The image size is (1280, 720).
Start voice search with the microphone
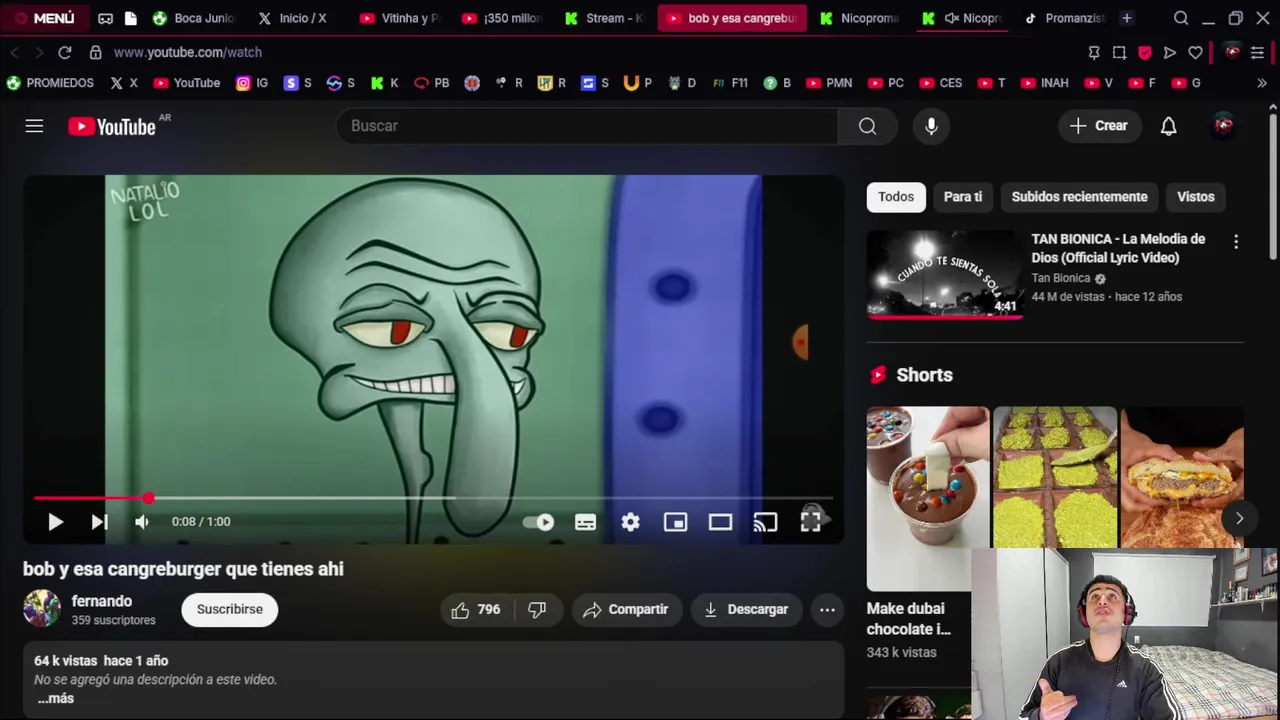[931, 126]
